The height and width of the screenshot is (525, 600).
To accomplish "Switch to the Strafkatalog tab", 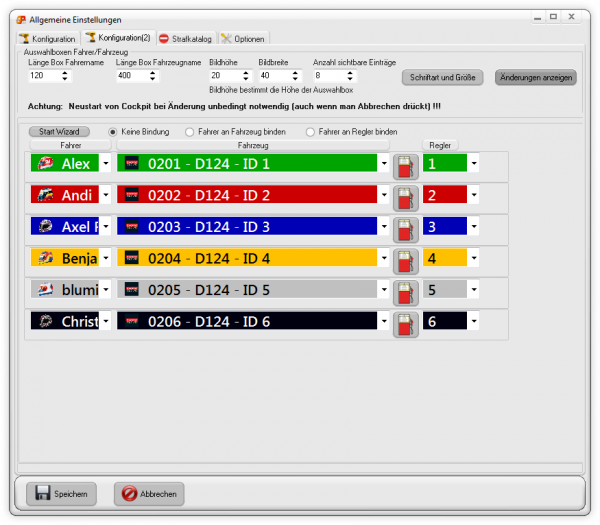I will (185, 38).
